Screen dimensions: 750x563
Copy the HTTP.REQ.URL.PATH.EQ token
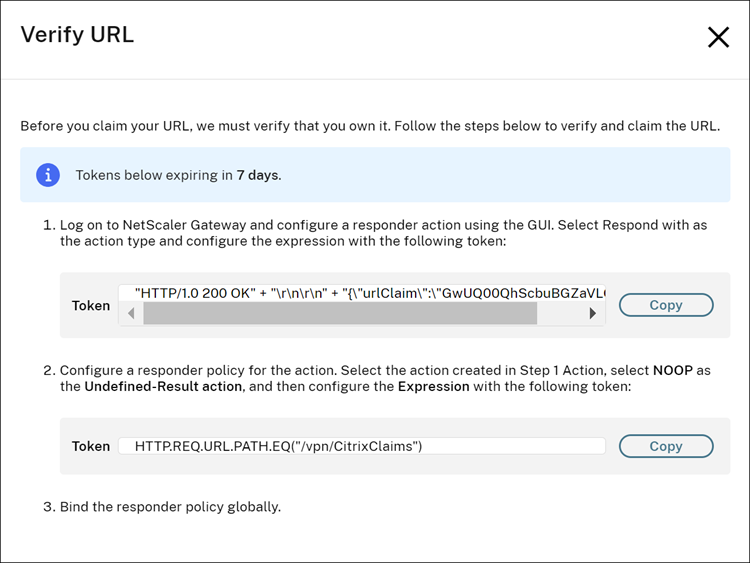(x=666, y=446)
